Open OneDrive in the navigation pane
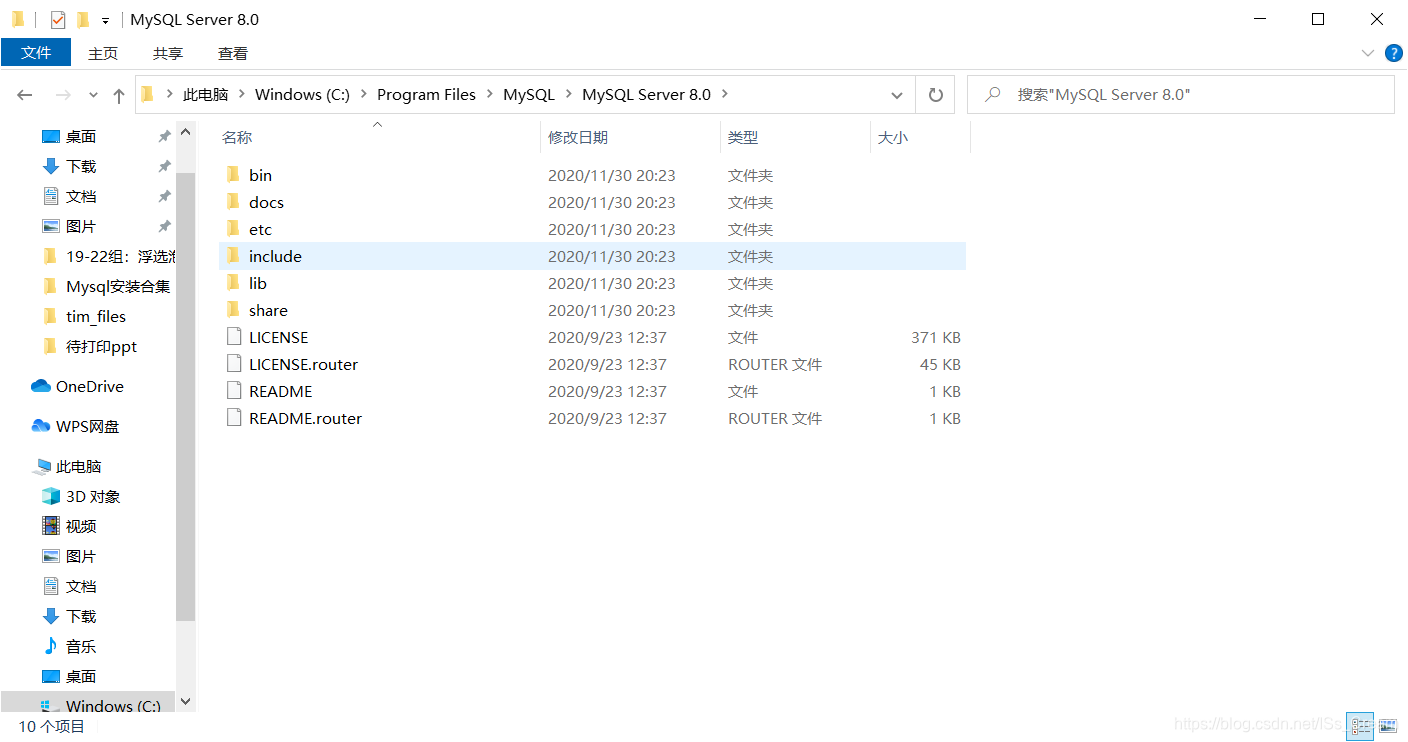This screenshot has height=742, width=1408. click(x=78, y=386)
